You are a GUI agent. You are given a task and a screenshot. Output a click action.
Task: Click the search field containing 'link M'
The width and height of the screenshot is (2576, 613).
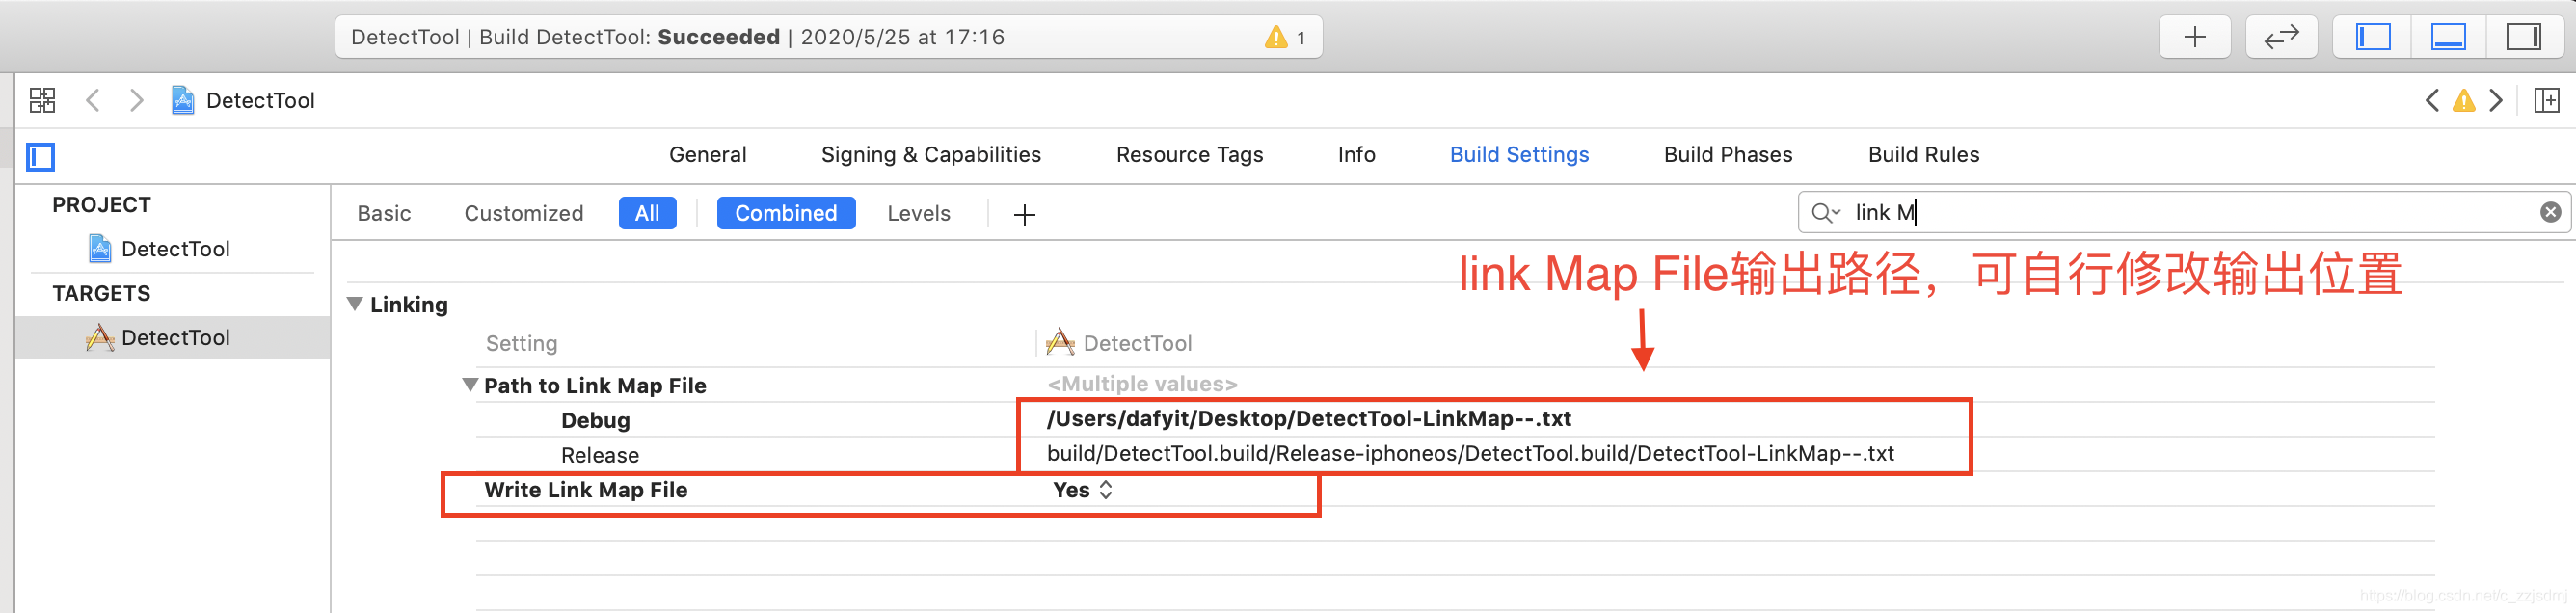coord(2183,212)
